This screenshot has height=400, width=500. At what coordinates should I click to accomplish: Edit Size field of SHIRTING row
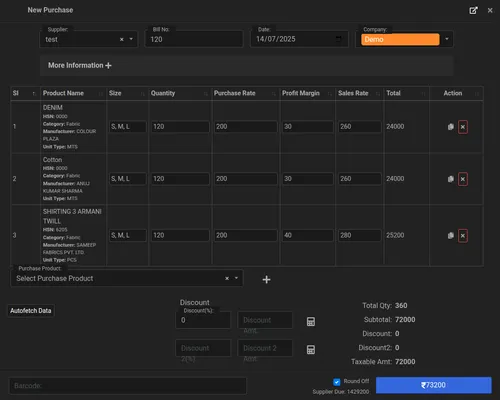click(128, 236)
